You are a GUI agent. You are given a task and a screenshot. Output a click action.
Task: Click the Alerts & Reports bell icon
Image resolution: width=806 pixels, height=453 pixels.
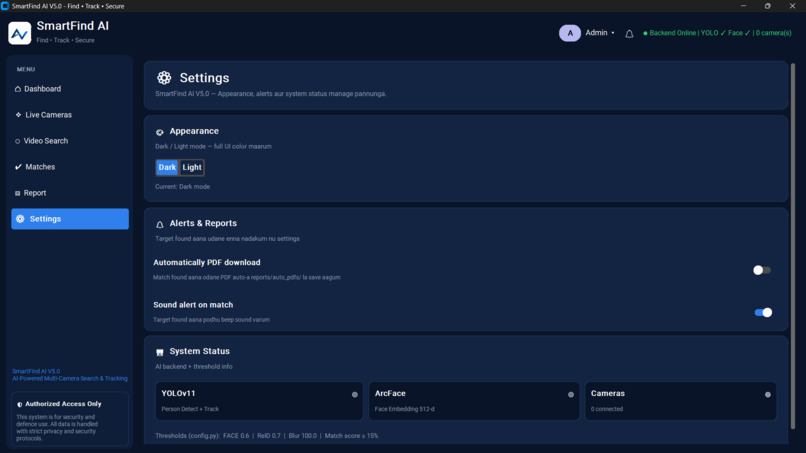point(160,224)
